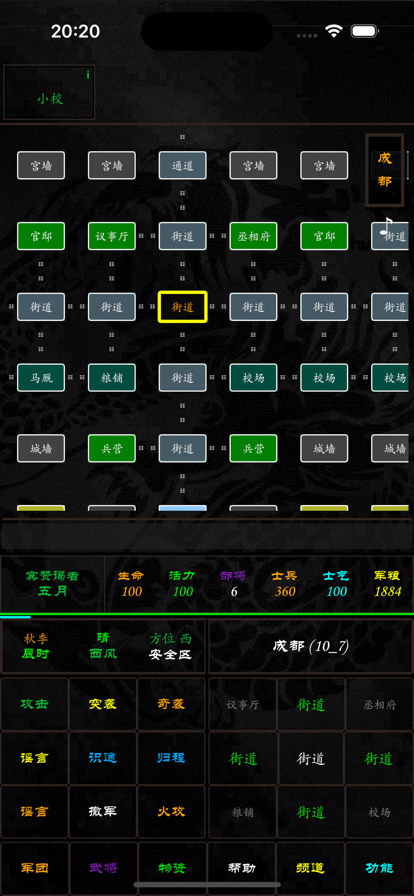Open the 成都 vertical city label
Viewport: 414px width, 896px height.
(385, 170)
